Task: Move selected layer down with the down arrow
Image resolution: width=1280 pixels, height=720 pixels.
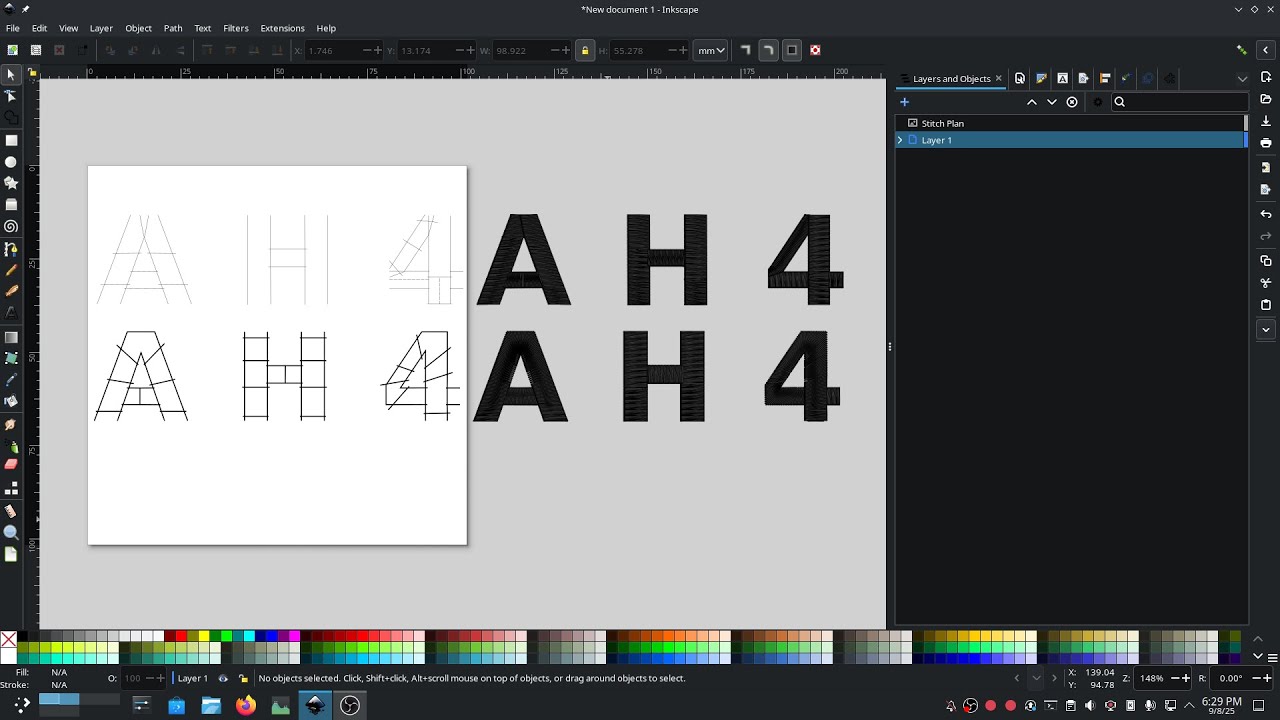Action: (1052, 101)
